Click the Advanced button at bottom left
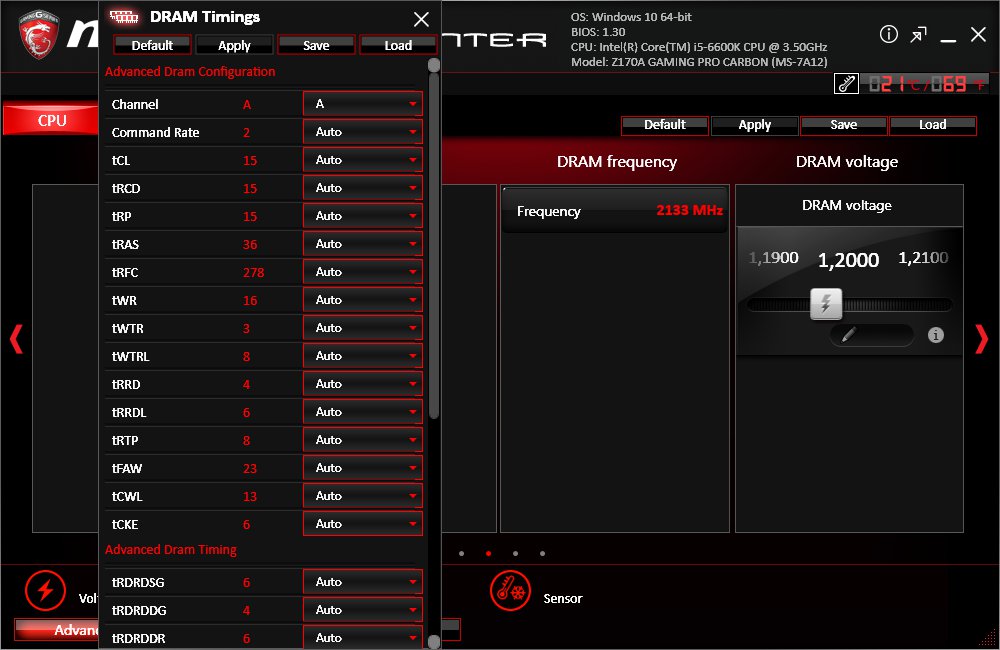This screenshot has height=650, width=1000. click(57, 630)
